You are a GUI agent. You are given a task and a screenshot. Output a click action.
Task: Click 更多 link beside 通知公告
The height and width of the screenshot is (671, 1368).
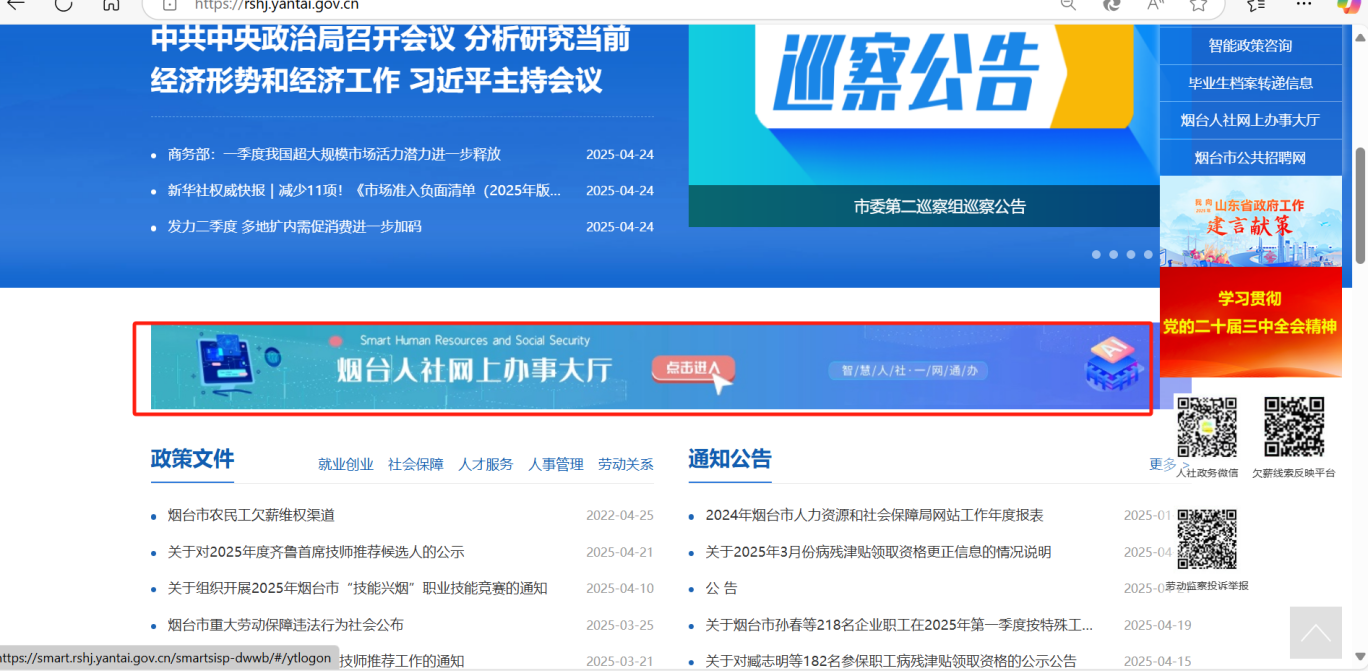(1162, 464)
